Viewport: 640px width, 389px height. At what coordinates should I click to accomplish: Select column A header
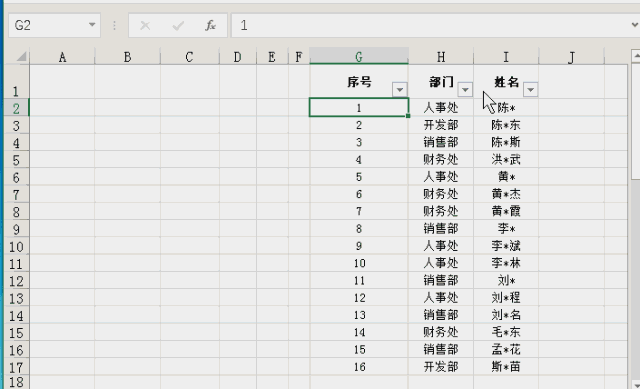pyautogui.click(x=62, y=57)
